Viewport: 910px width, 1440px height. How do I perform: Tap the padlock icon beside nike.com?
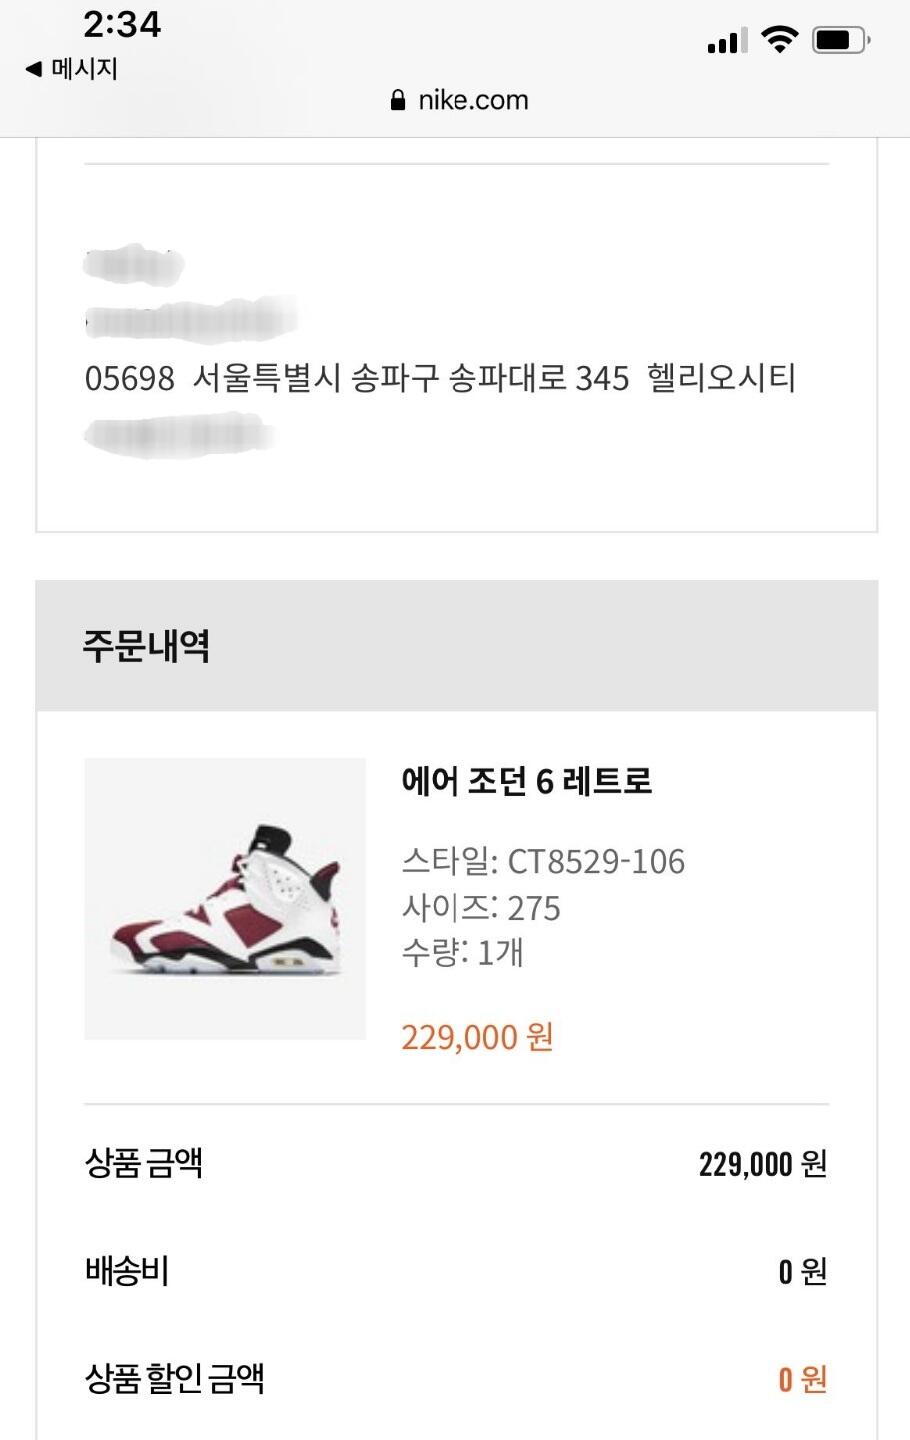click(x=398, y=100)
